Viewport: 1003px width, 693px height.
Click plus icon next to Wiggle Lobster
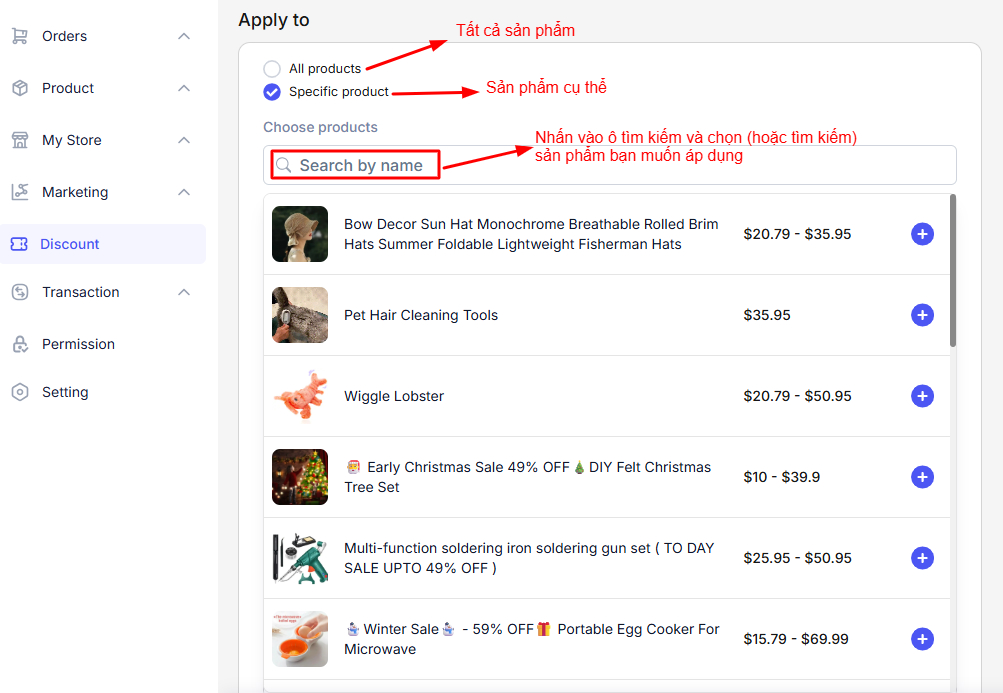pyautogui.click(x=922, y=396)
